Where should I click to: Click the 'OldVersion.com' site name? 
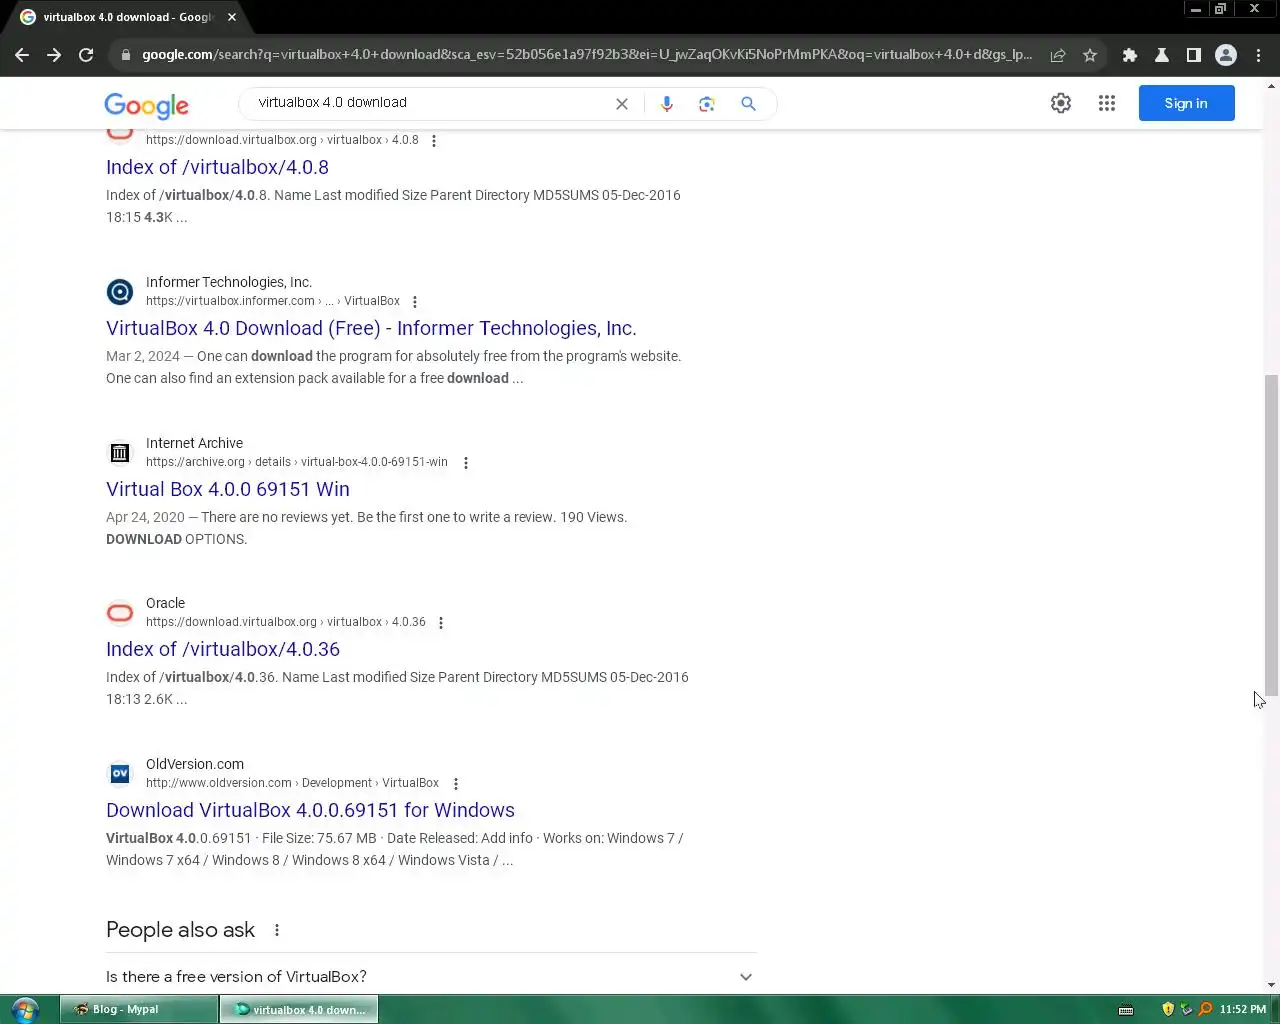[x=195, y=764]
